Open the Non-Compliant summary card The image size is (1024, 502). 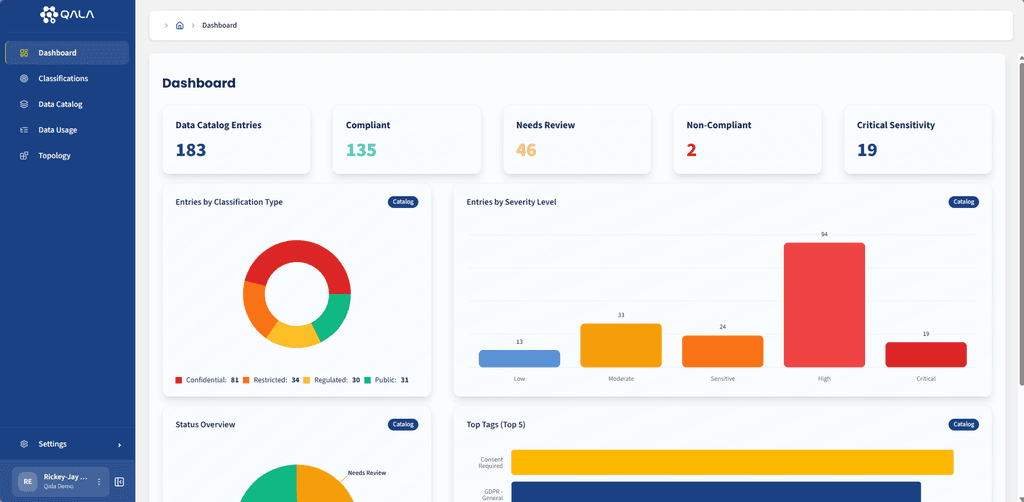[x=748, y=140]
